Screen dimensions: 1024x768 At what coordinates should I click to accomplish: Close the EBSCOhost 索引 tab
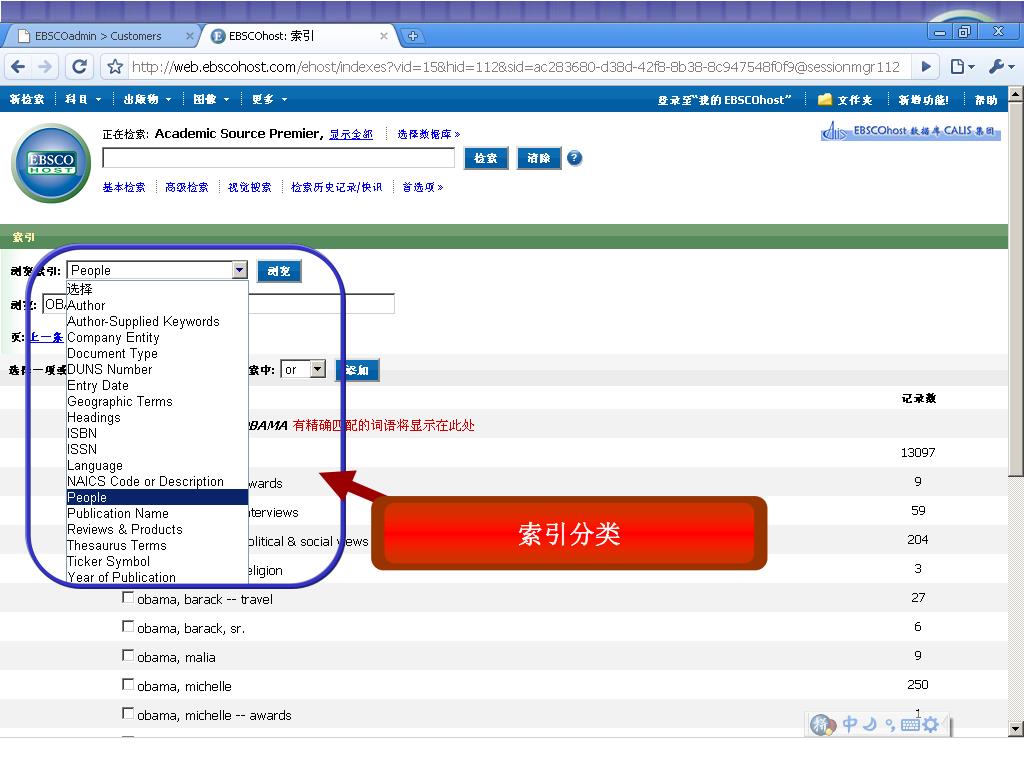coord(384,36)
